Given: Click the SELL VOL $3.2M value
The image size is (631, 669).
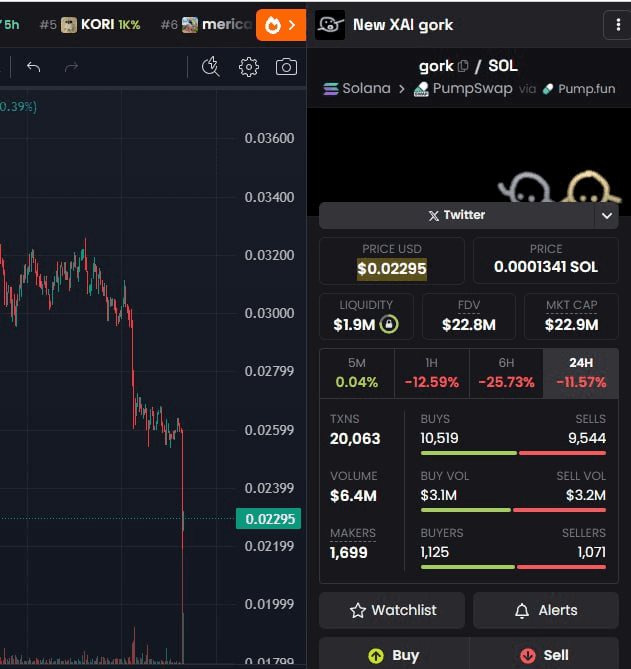Looking at the screenshot, I should point(586,495).
